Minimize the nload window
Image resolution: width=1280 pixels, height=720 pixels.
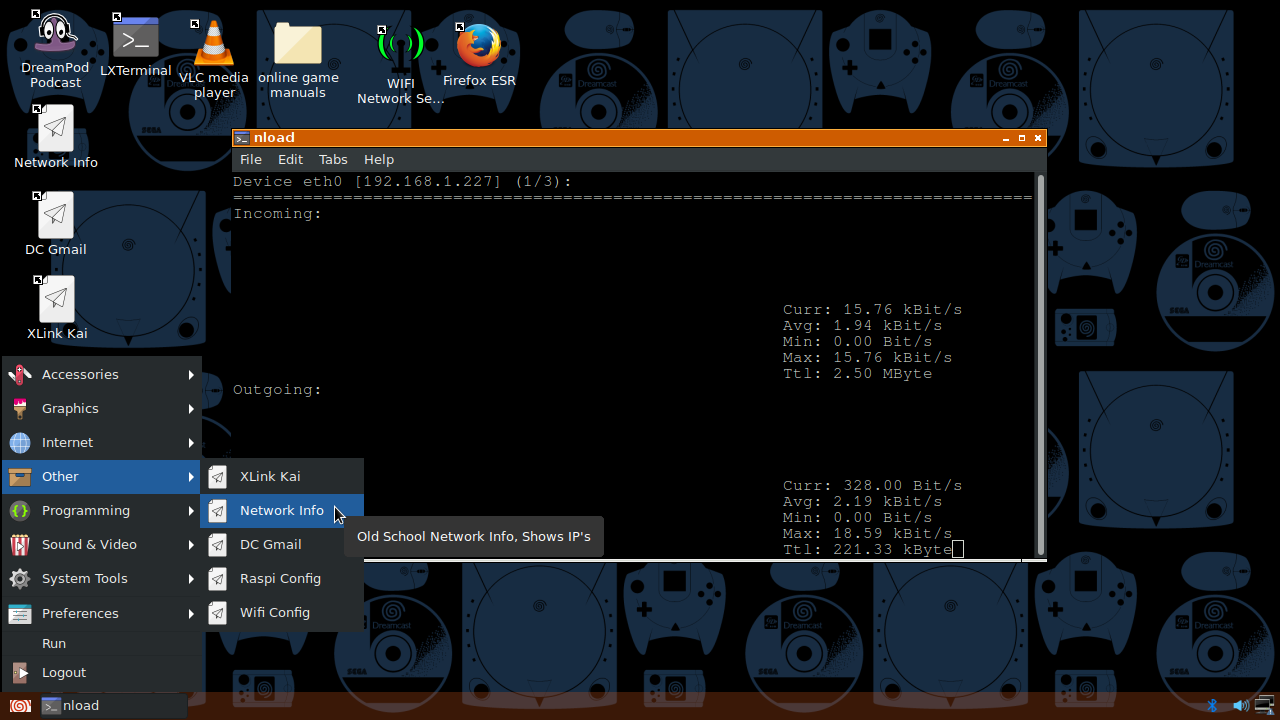[1005, 138]
